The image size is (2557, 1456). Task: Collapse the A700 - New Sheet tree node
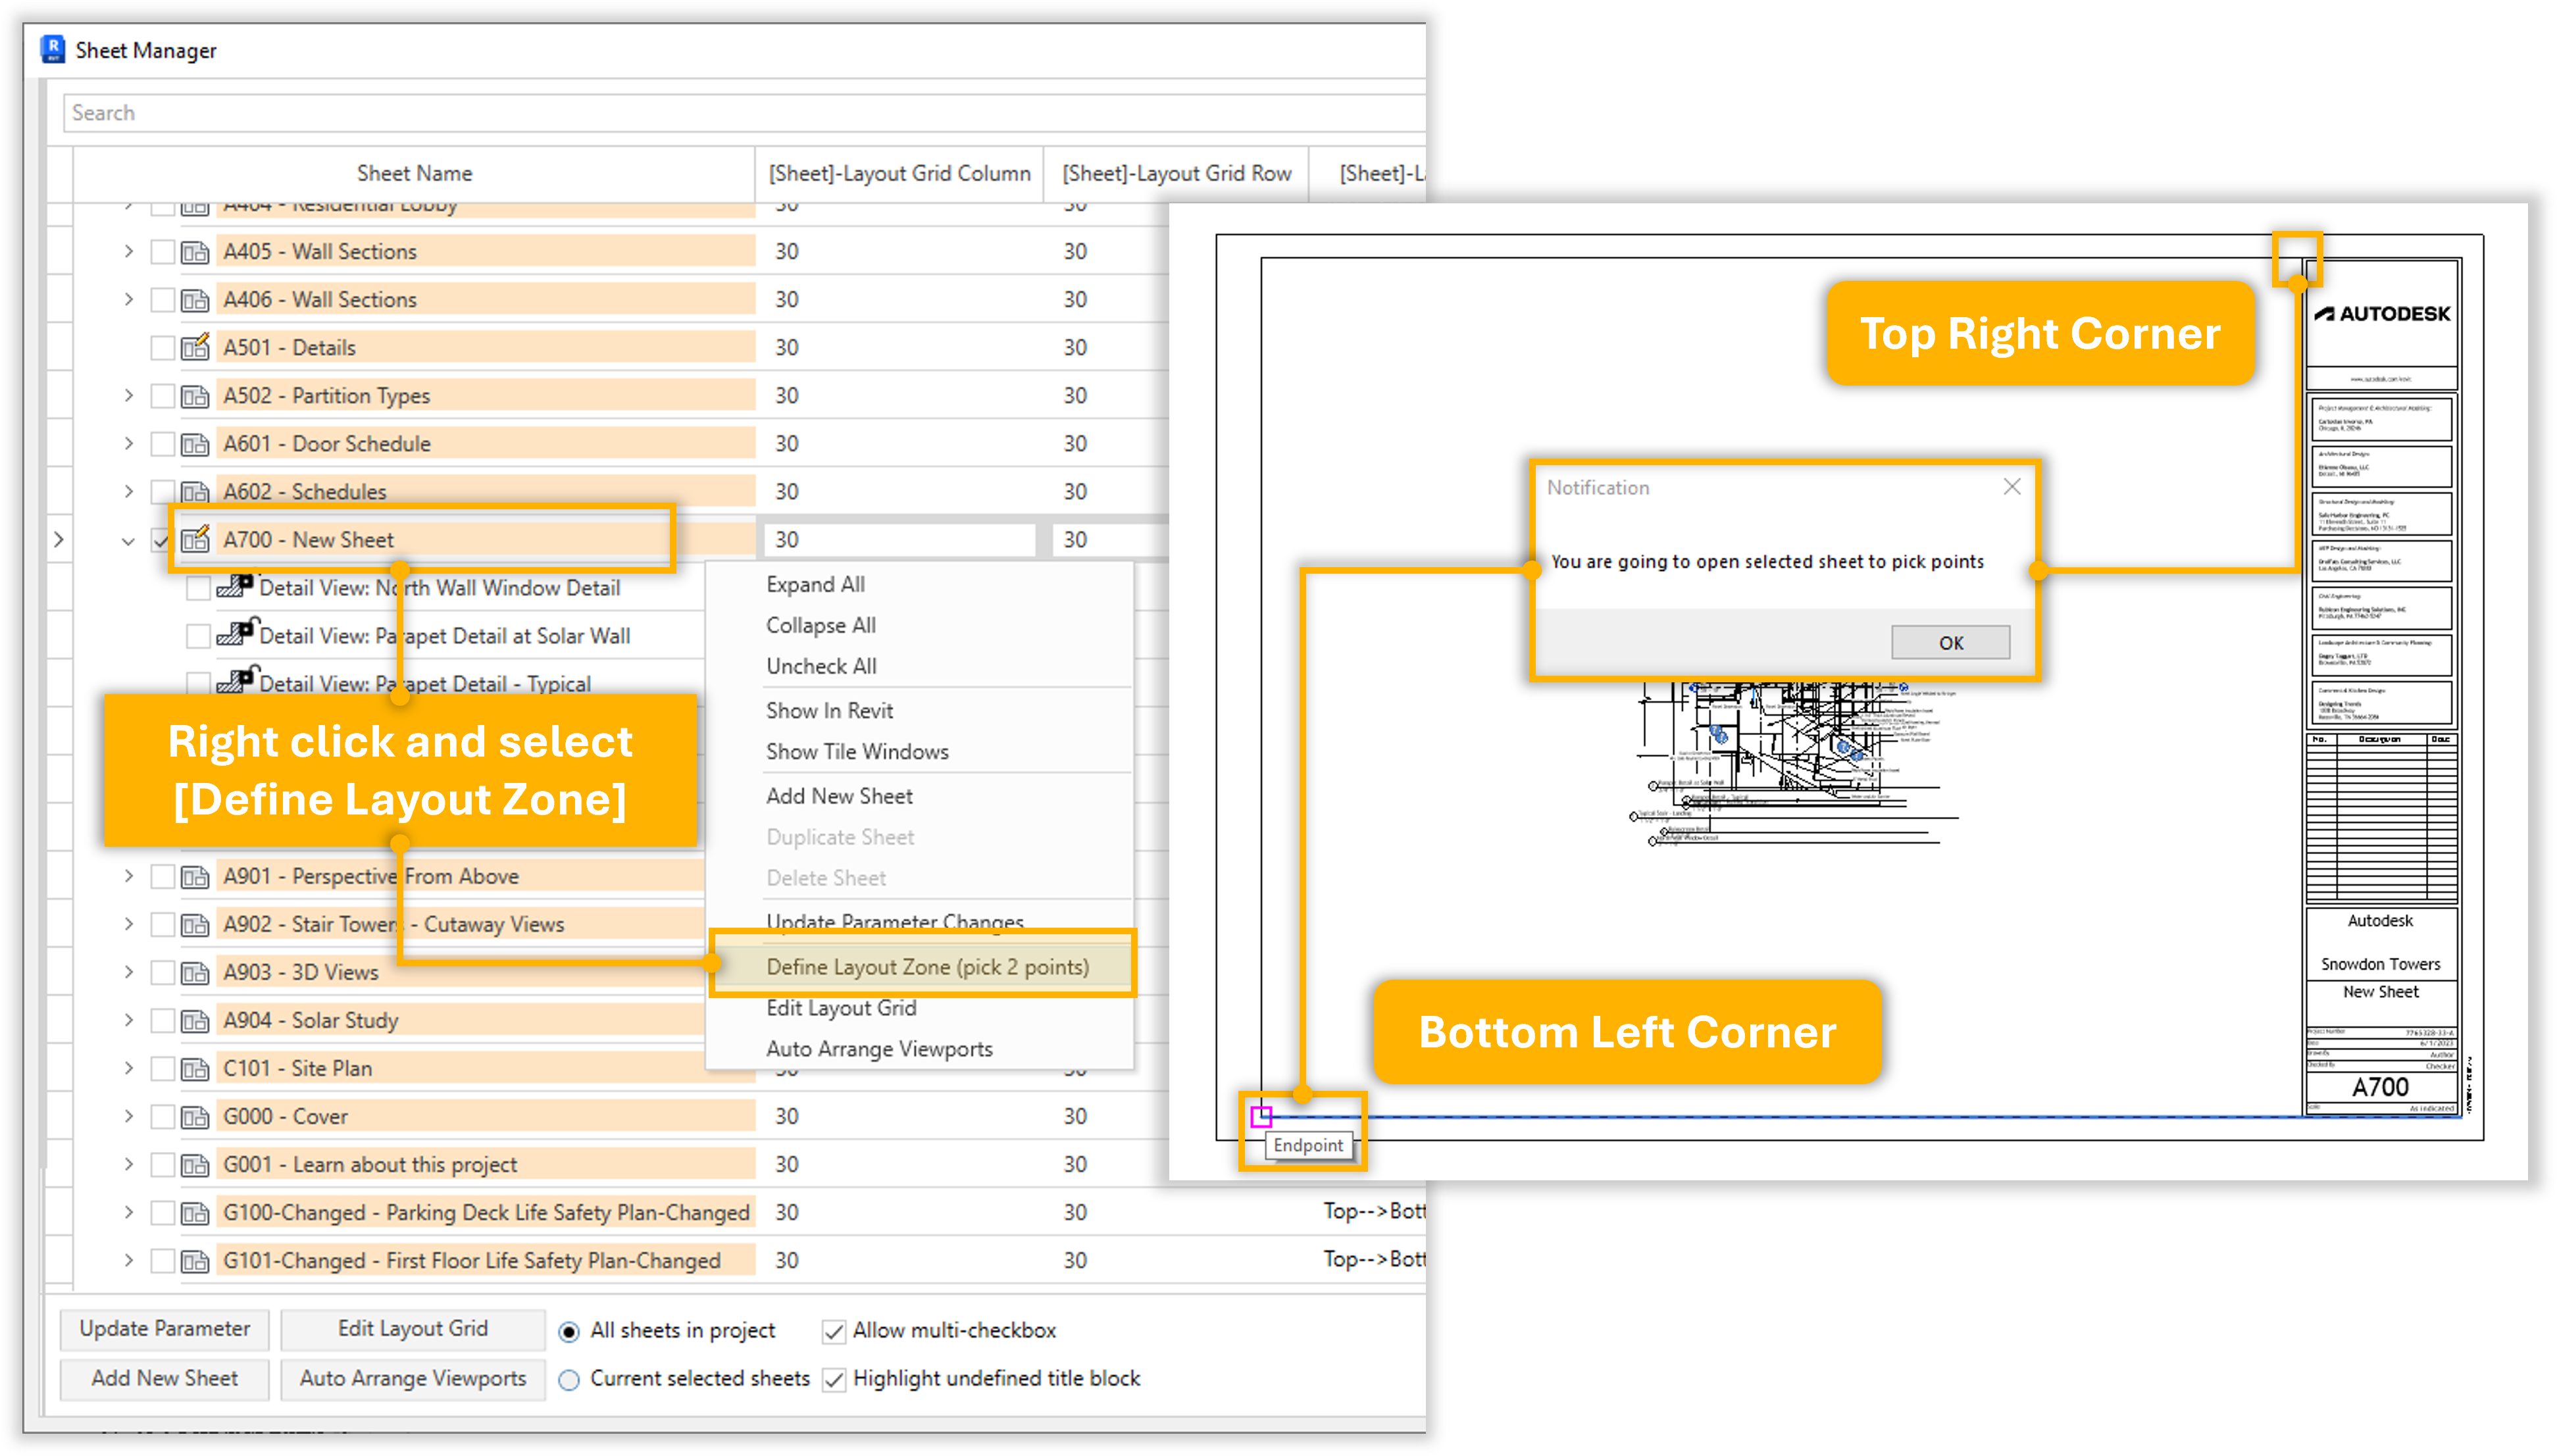(128, 541)
